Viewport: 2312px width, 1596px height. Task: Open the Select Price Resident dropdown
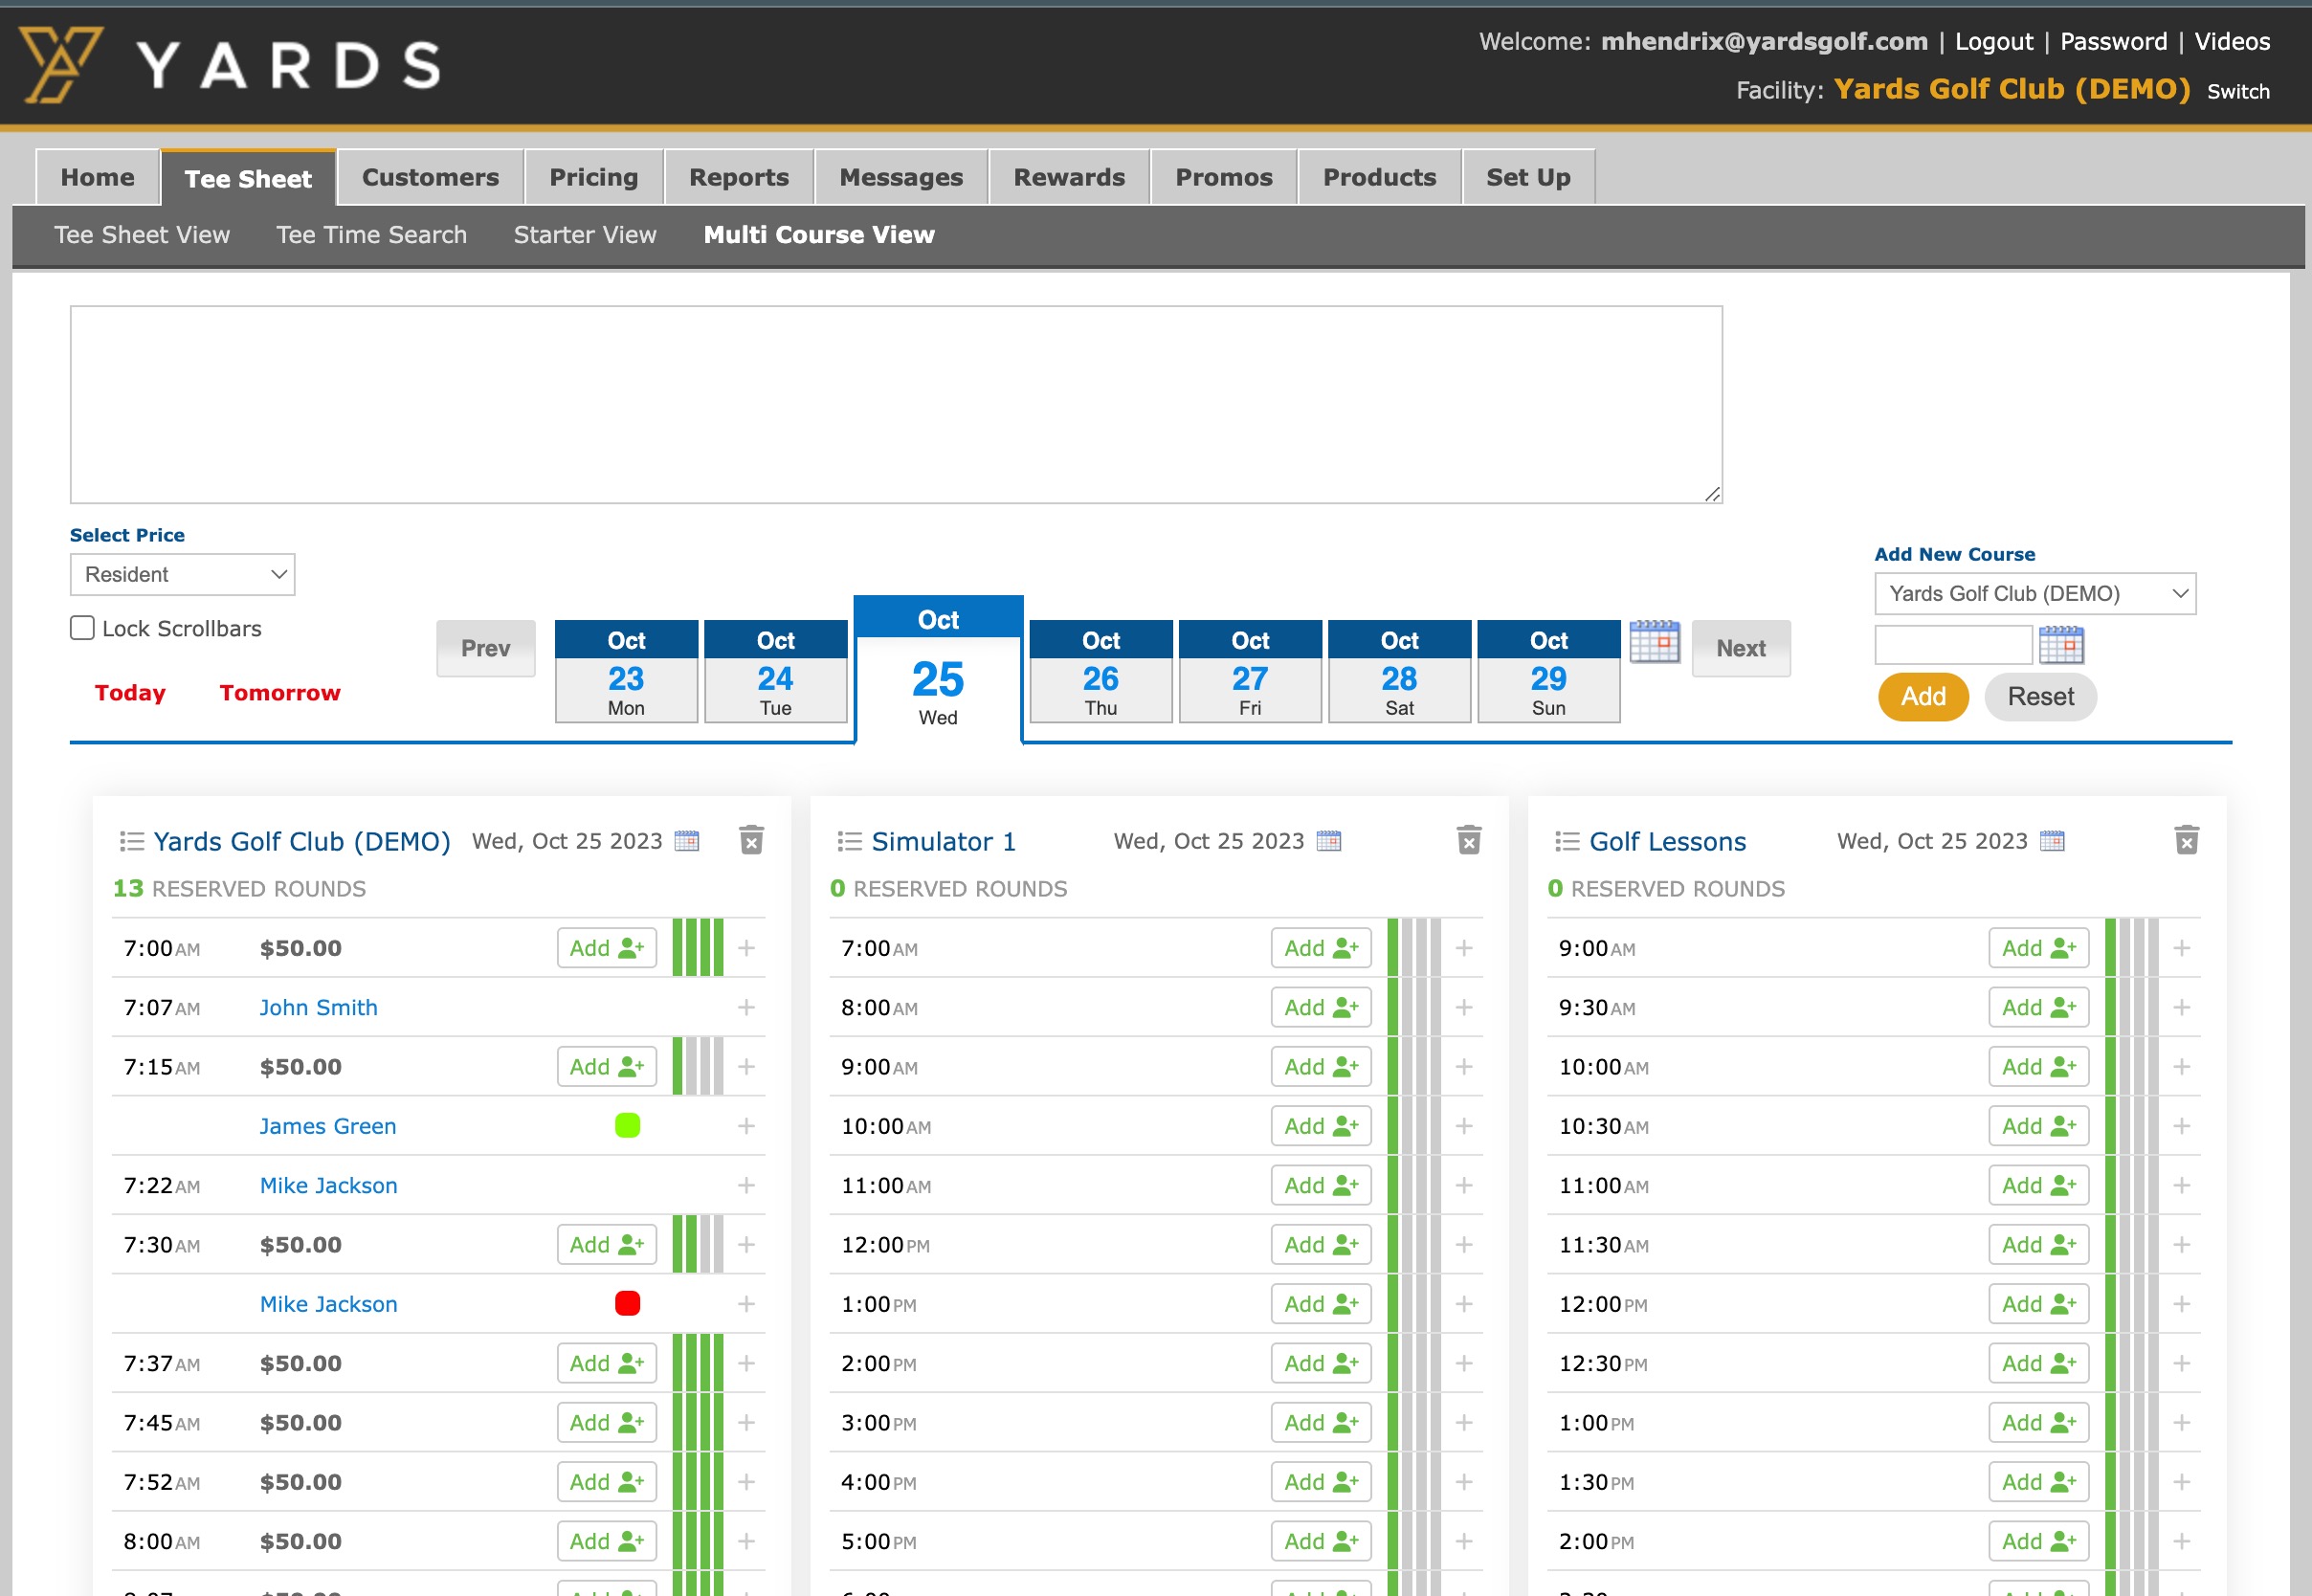(x=182, y=574)
